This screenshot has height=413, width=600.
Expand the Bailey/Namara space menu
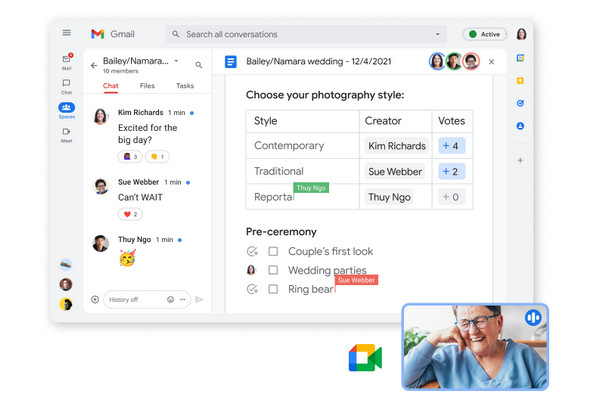point(176,61)
